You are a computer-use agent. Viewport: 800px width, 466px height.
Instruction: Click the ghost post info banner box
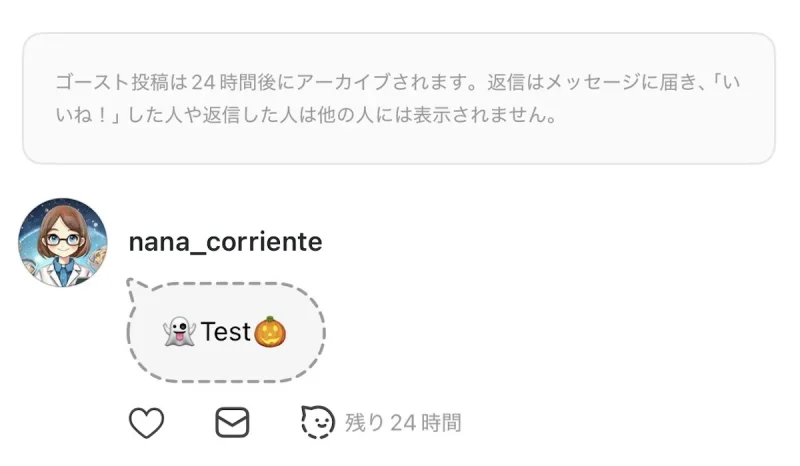tap(399, 98)
